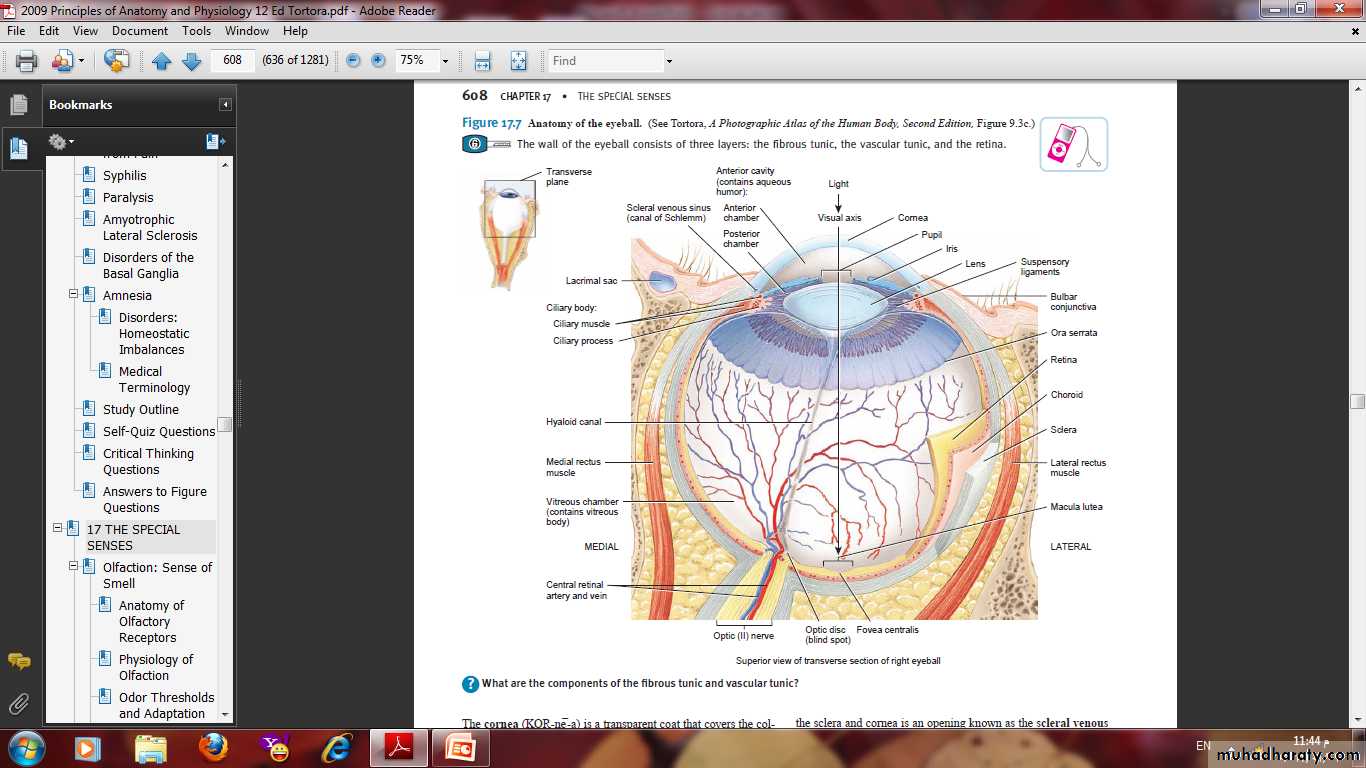Open the Tools menu
The width and height of the screenshot is (1366, 768).
click(196, 31)
